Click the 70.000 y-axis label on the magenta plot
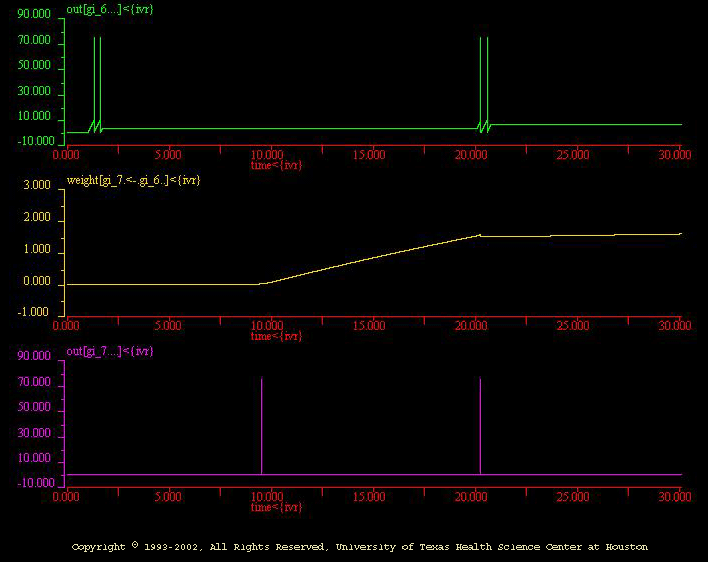Screen dimensions: 708x562 pyautogui.click(x=34, y=382)
